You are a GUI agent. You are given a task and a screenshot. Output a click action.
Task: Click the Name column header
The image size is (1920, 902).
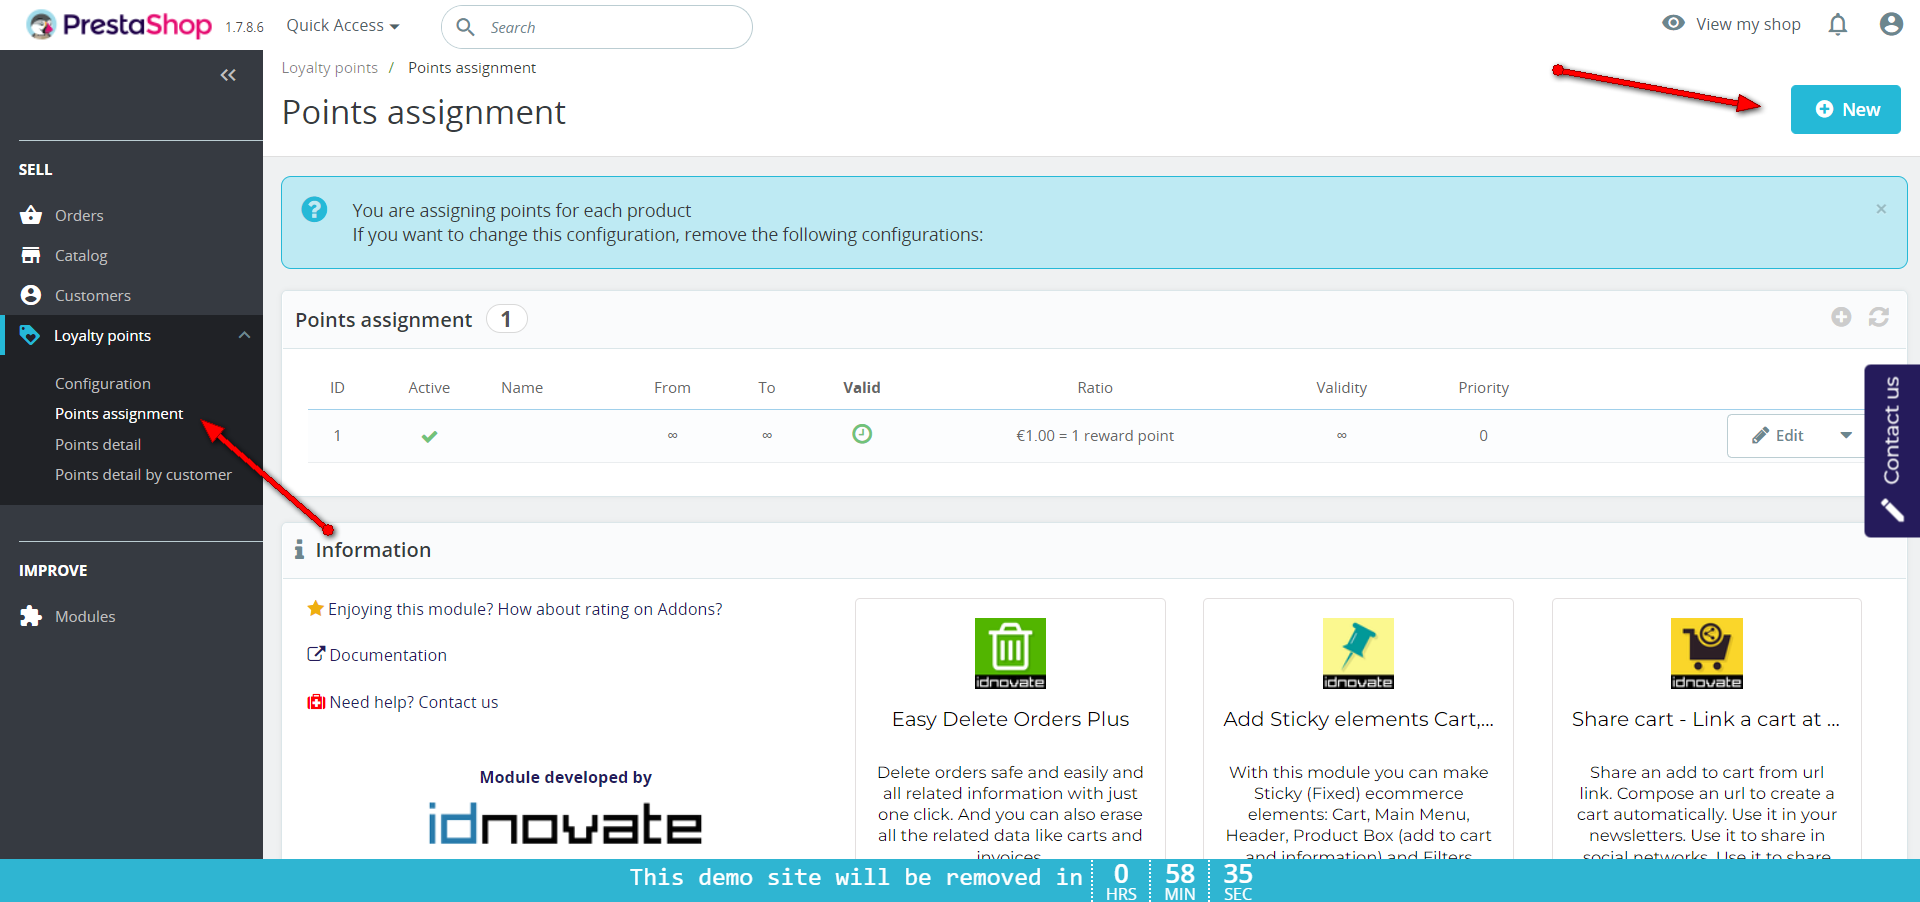522,387
